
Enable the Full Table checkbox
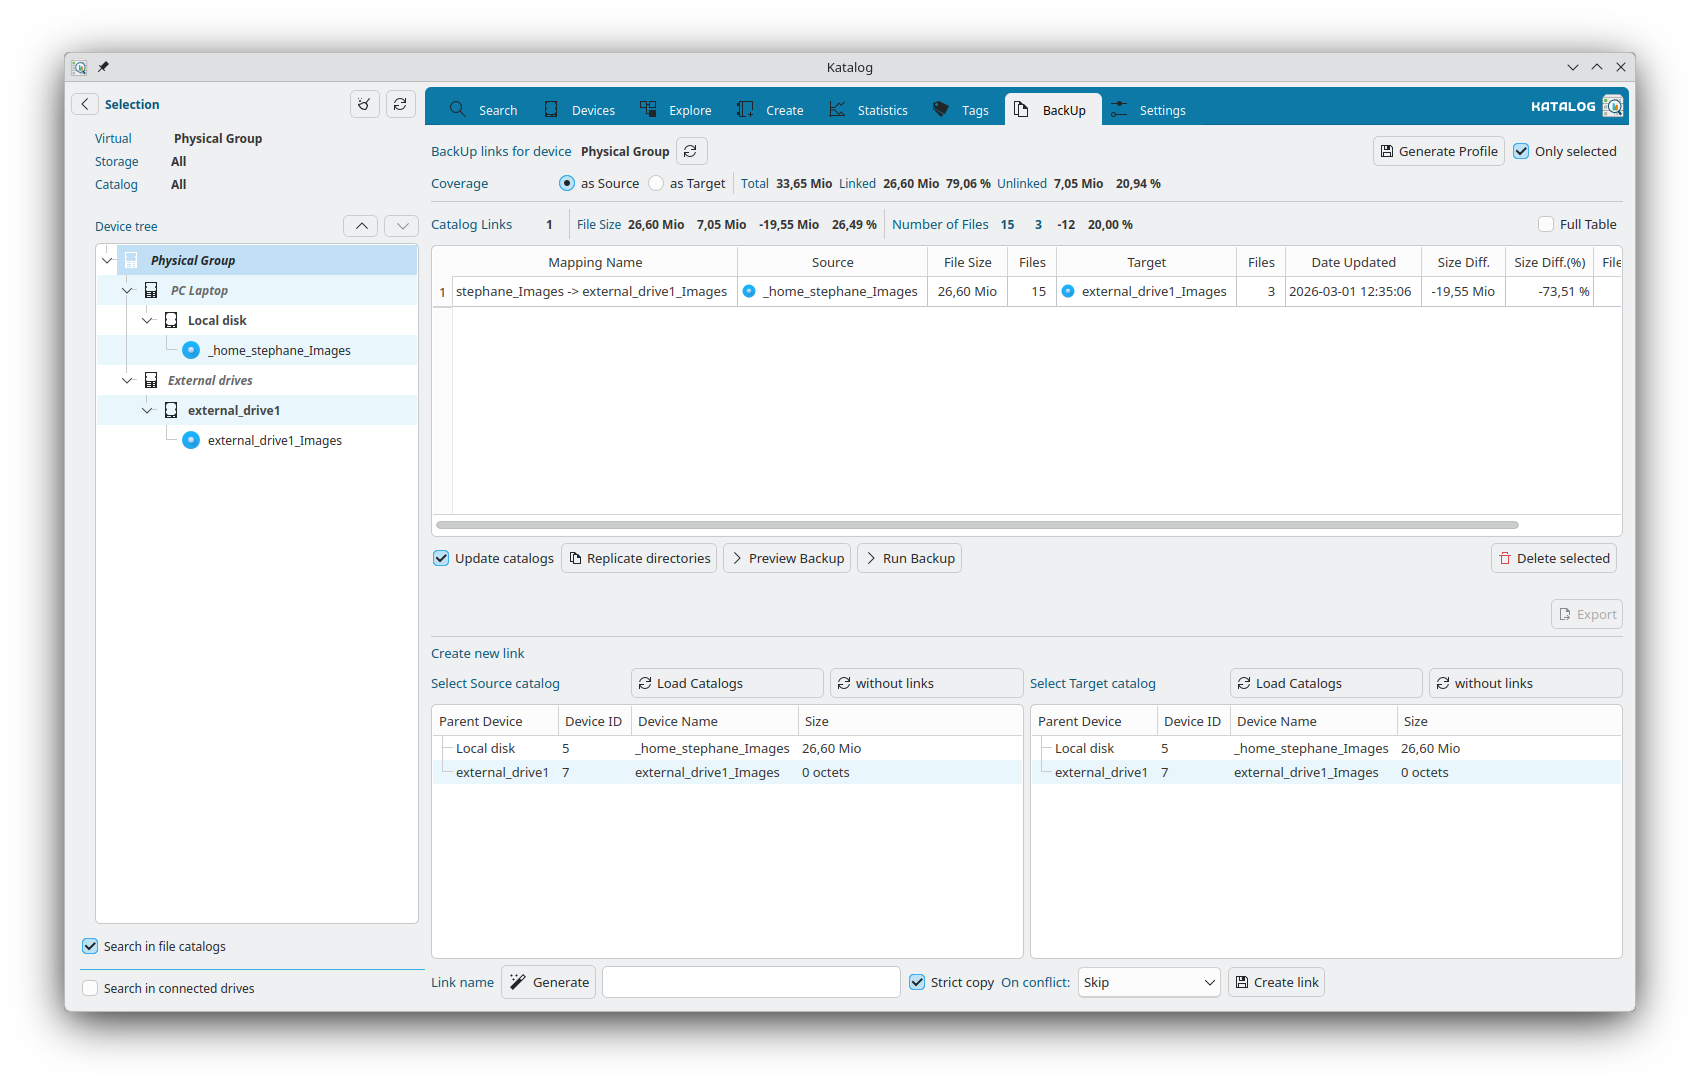(x=1546, y=224)
